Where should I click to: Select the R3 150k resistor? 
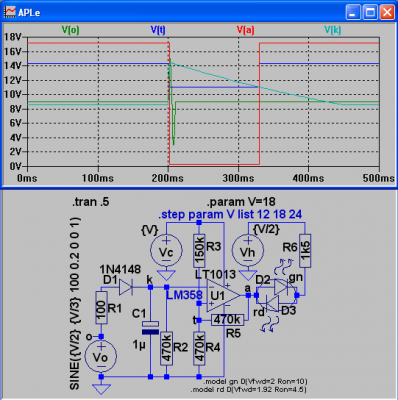coord(199,251)
